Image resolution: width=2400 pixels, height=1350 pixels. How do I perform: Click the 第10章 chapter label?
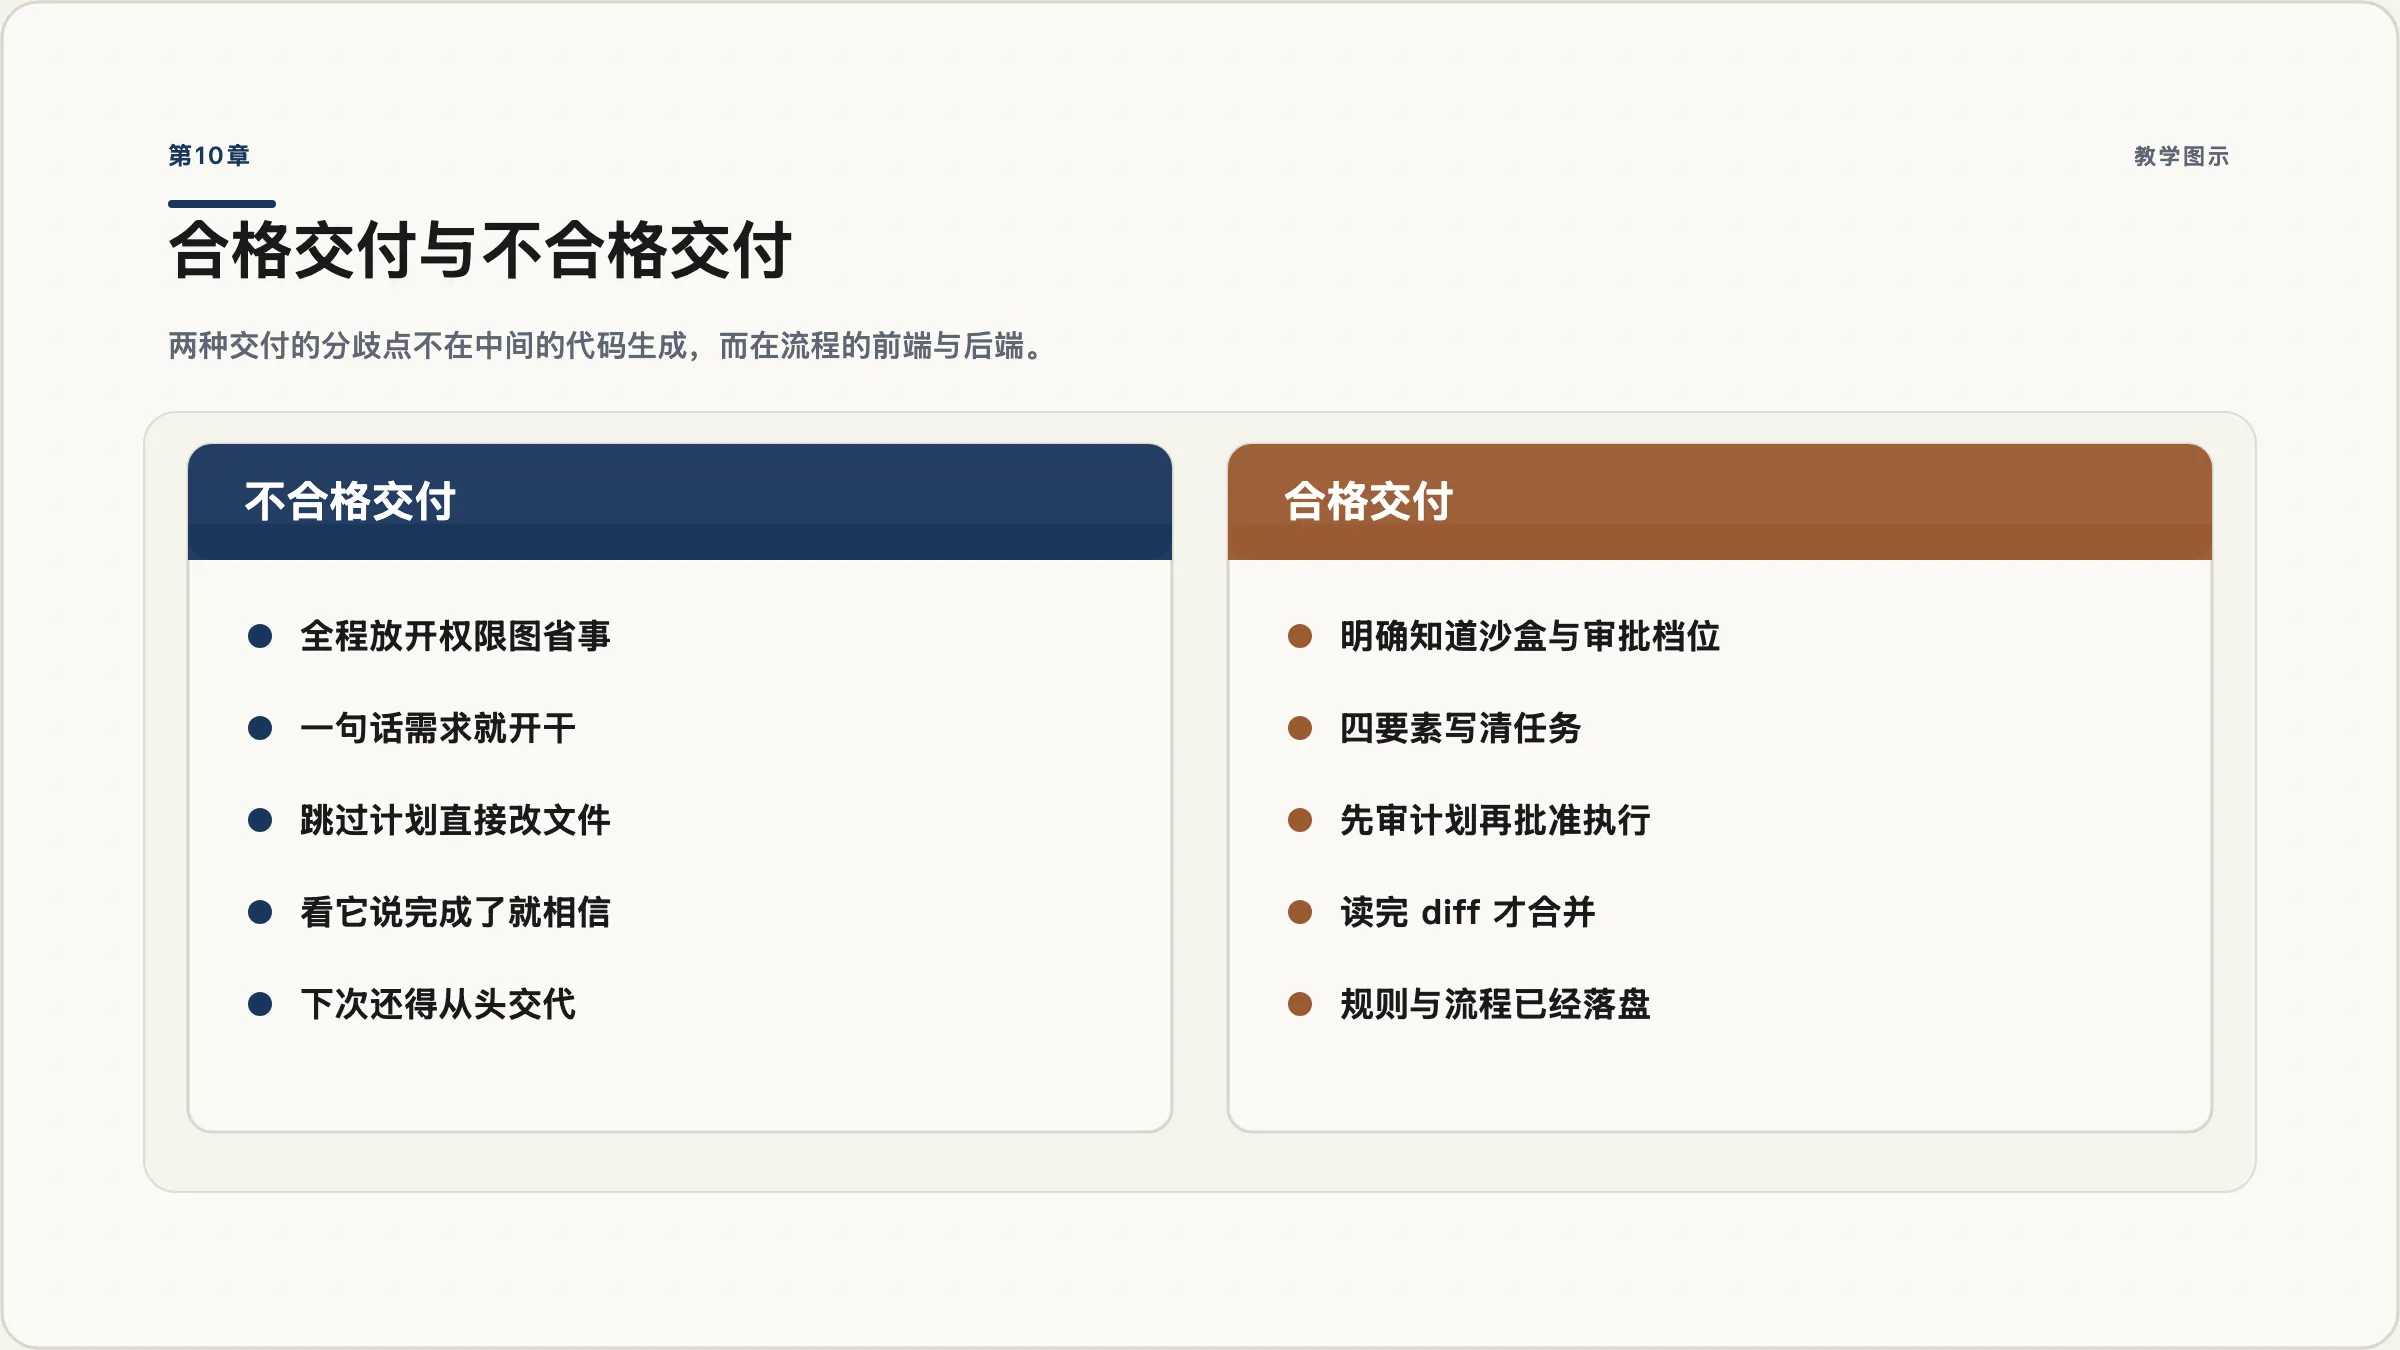click(x=209, y=156)
